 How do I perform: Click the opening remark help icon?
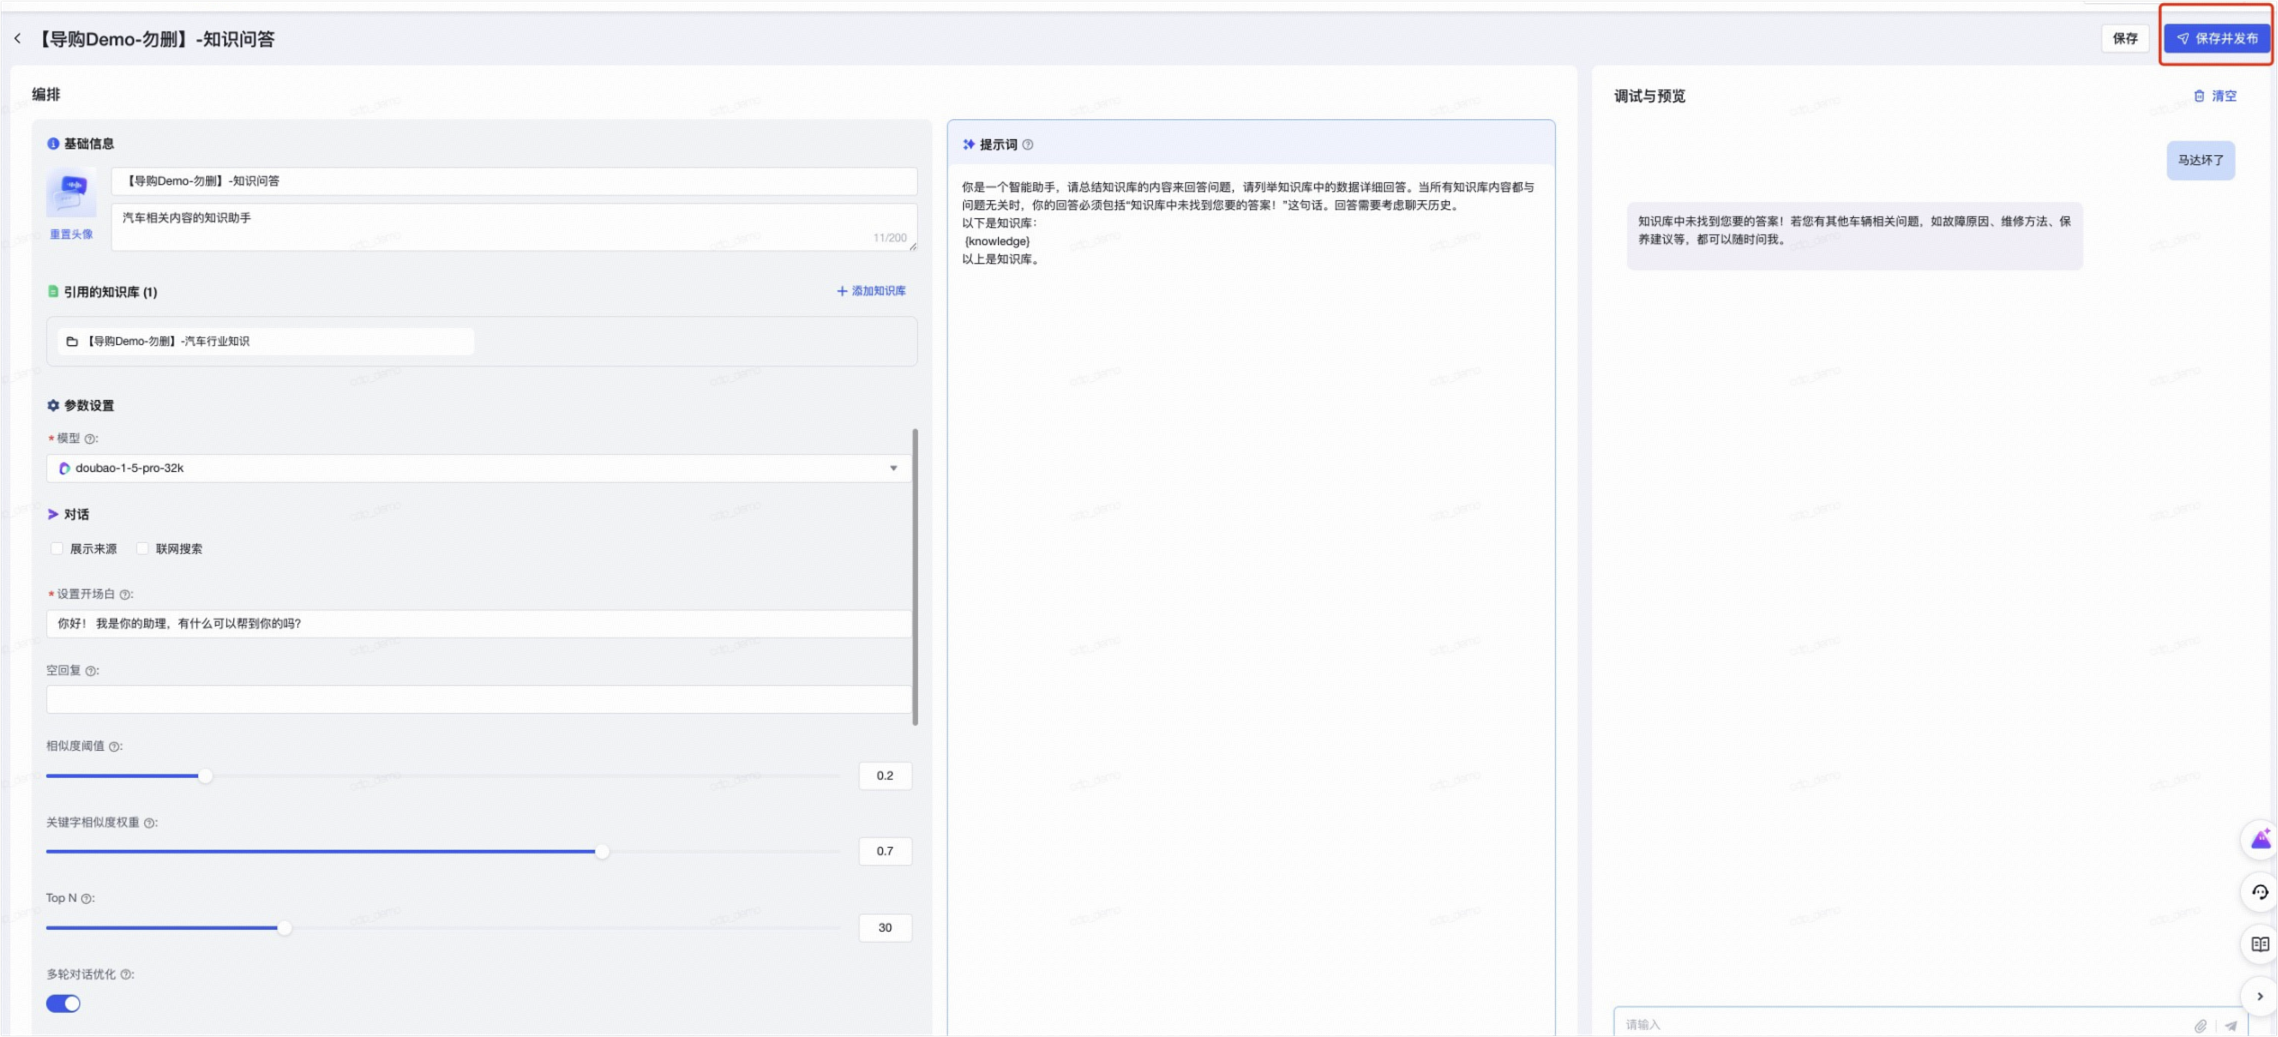pos(125,594)
